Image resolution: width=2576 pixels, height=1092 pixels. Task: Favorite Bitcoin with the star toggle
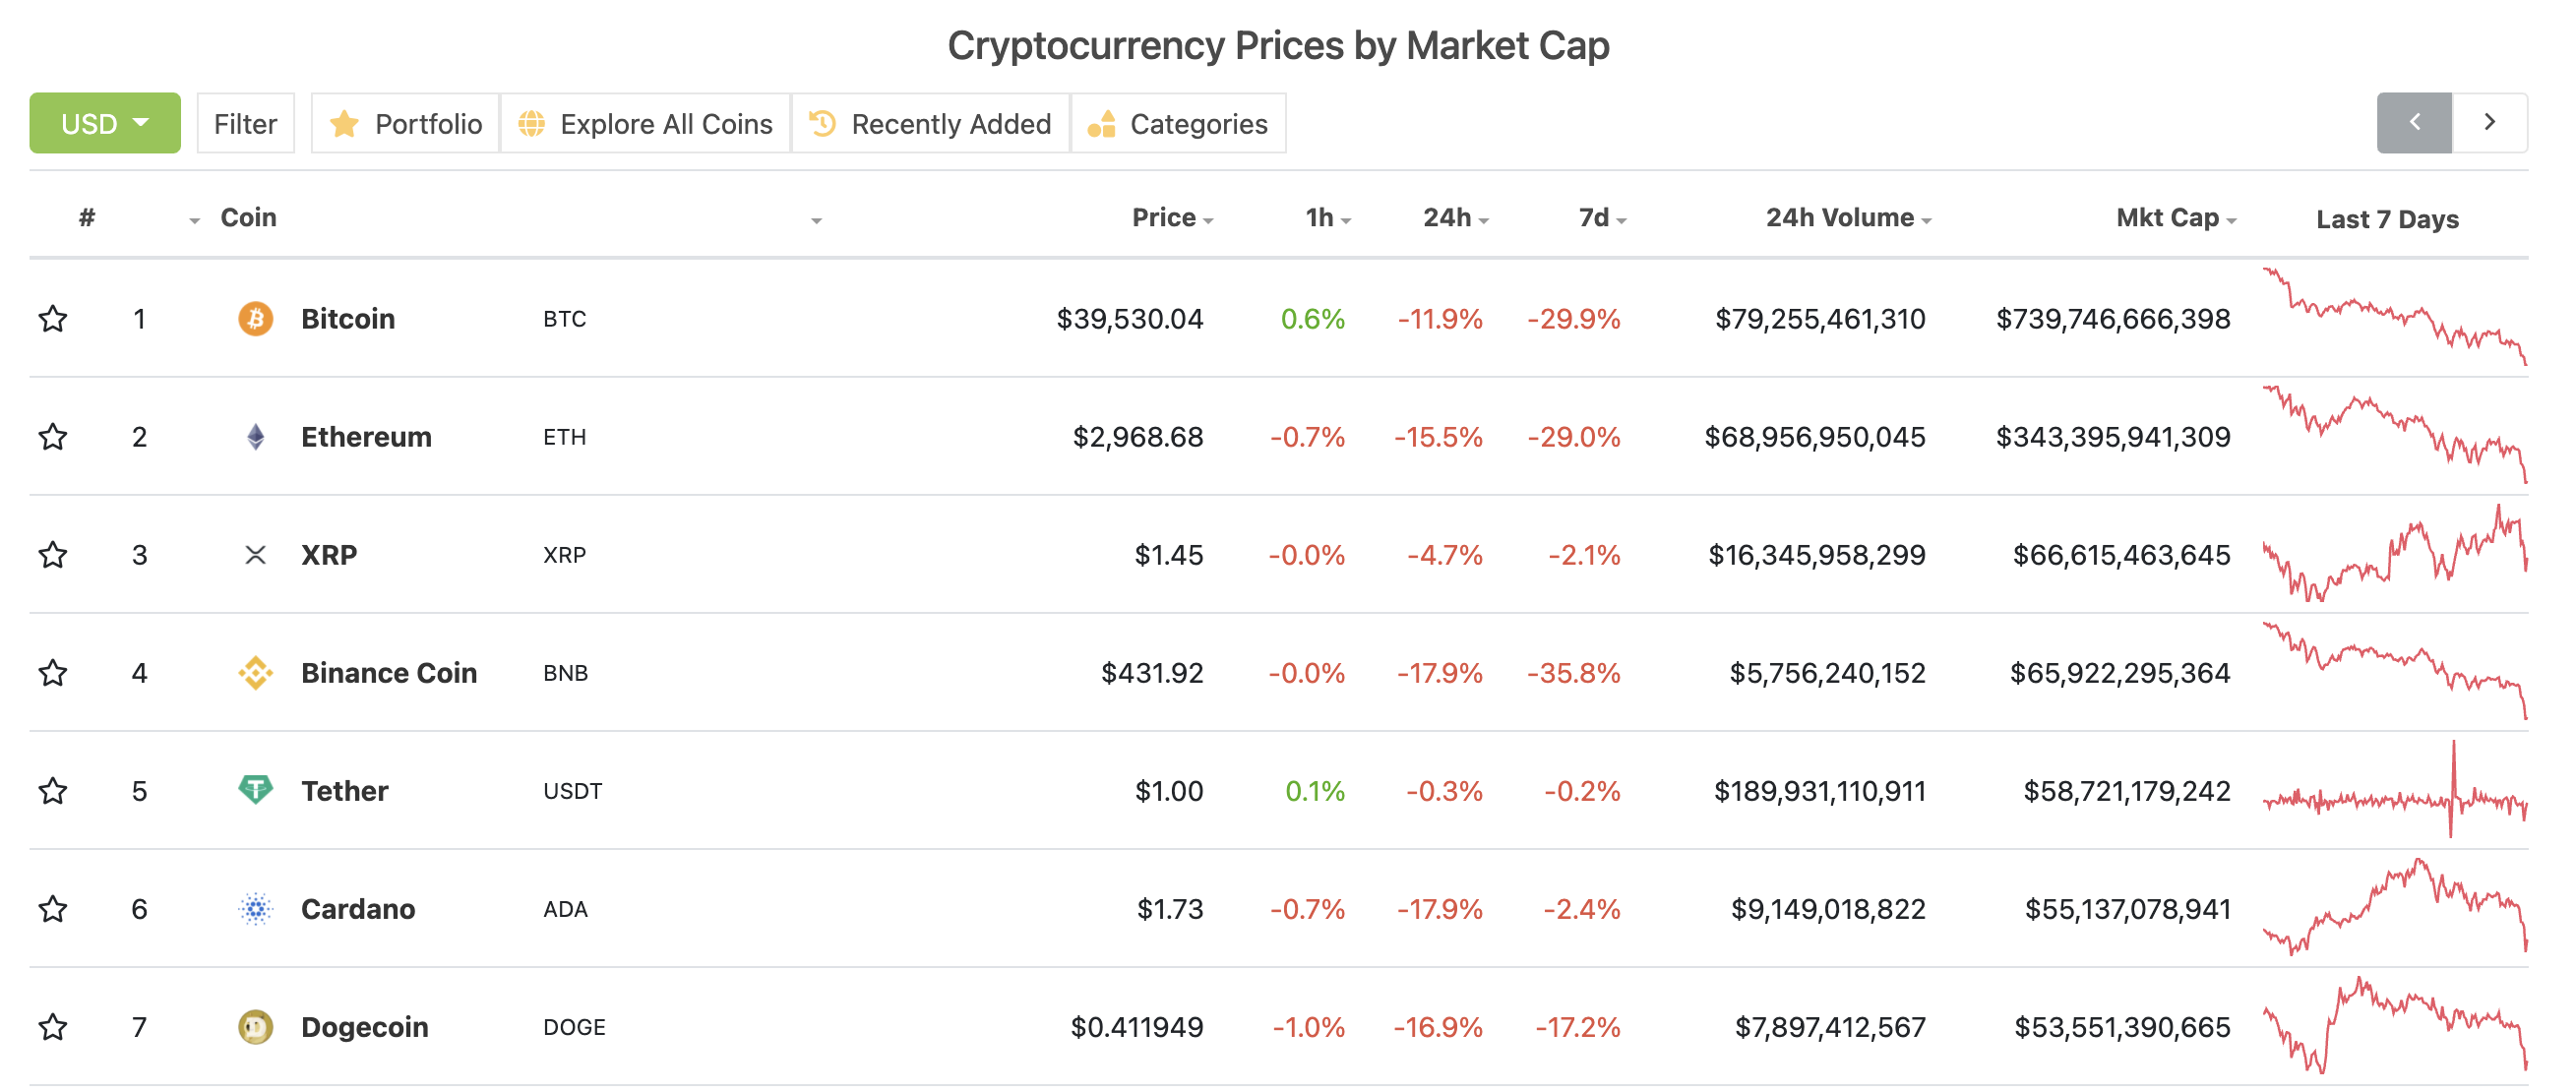tap(53, 319)
